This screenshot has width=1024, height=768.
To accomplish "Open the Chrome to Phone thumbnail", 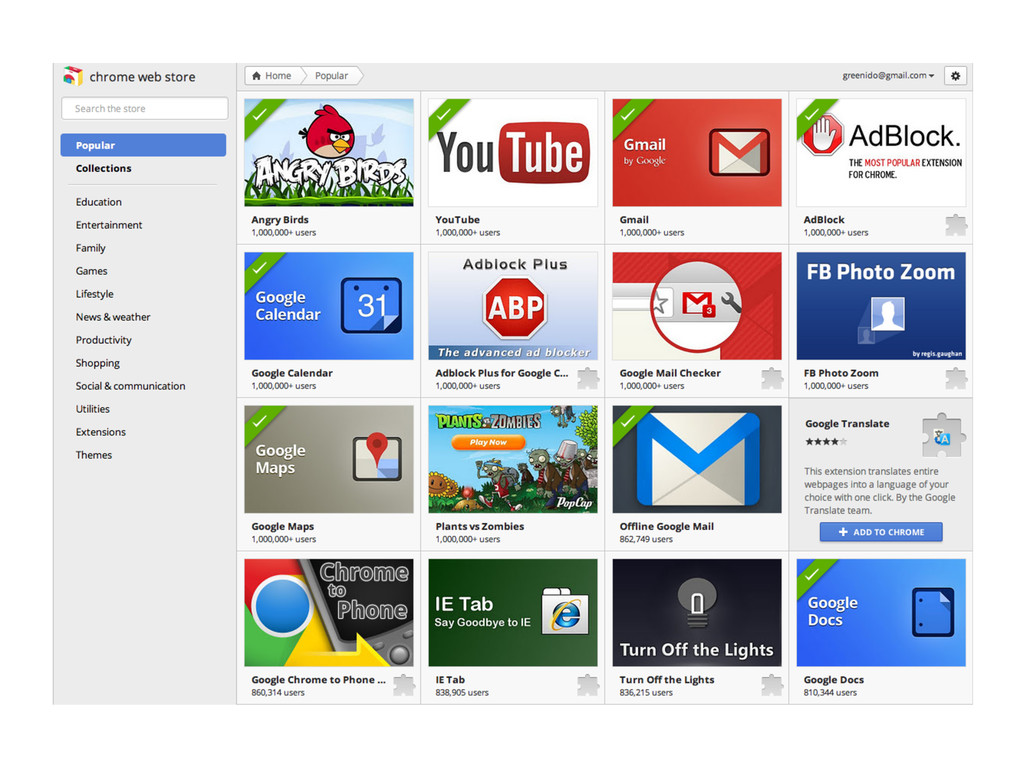I will coord(329,613).
